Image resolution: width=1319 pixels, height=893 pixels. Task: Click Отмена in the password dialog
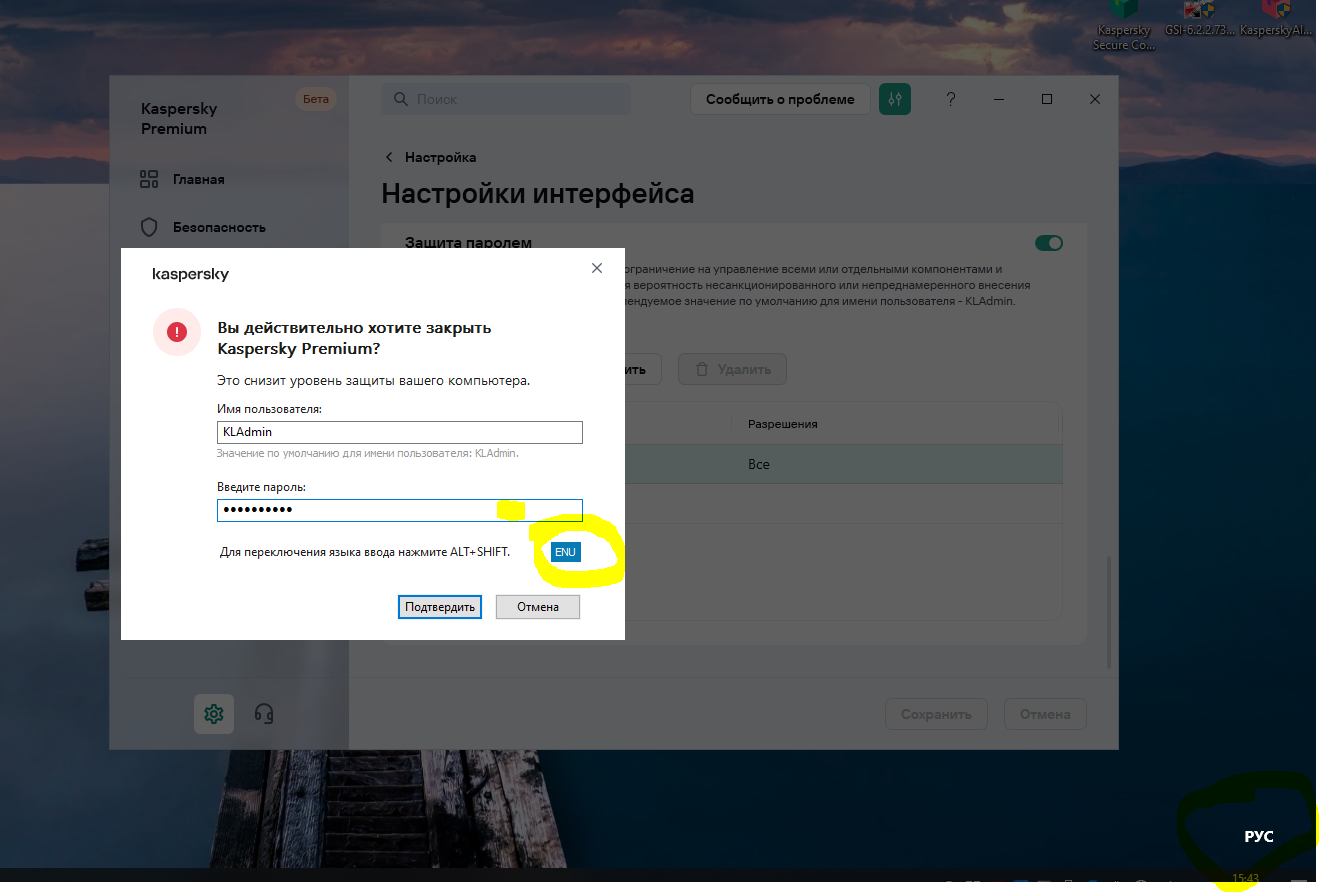point(538,607)
